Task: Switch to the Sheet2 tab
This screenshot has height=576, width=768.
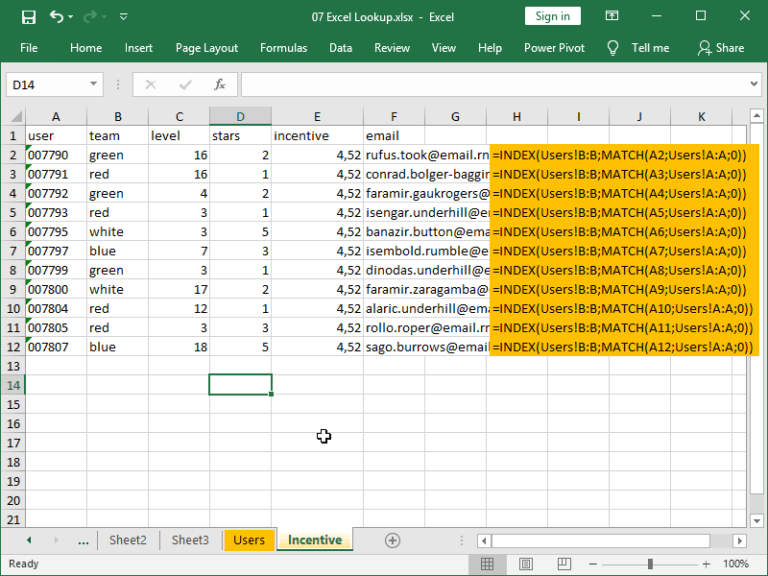Action: (x=128, y=540)
